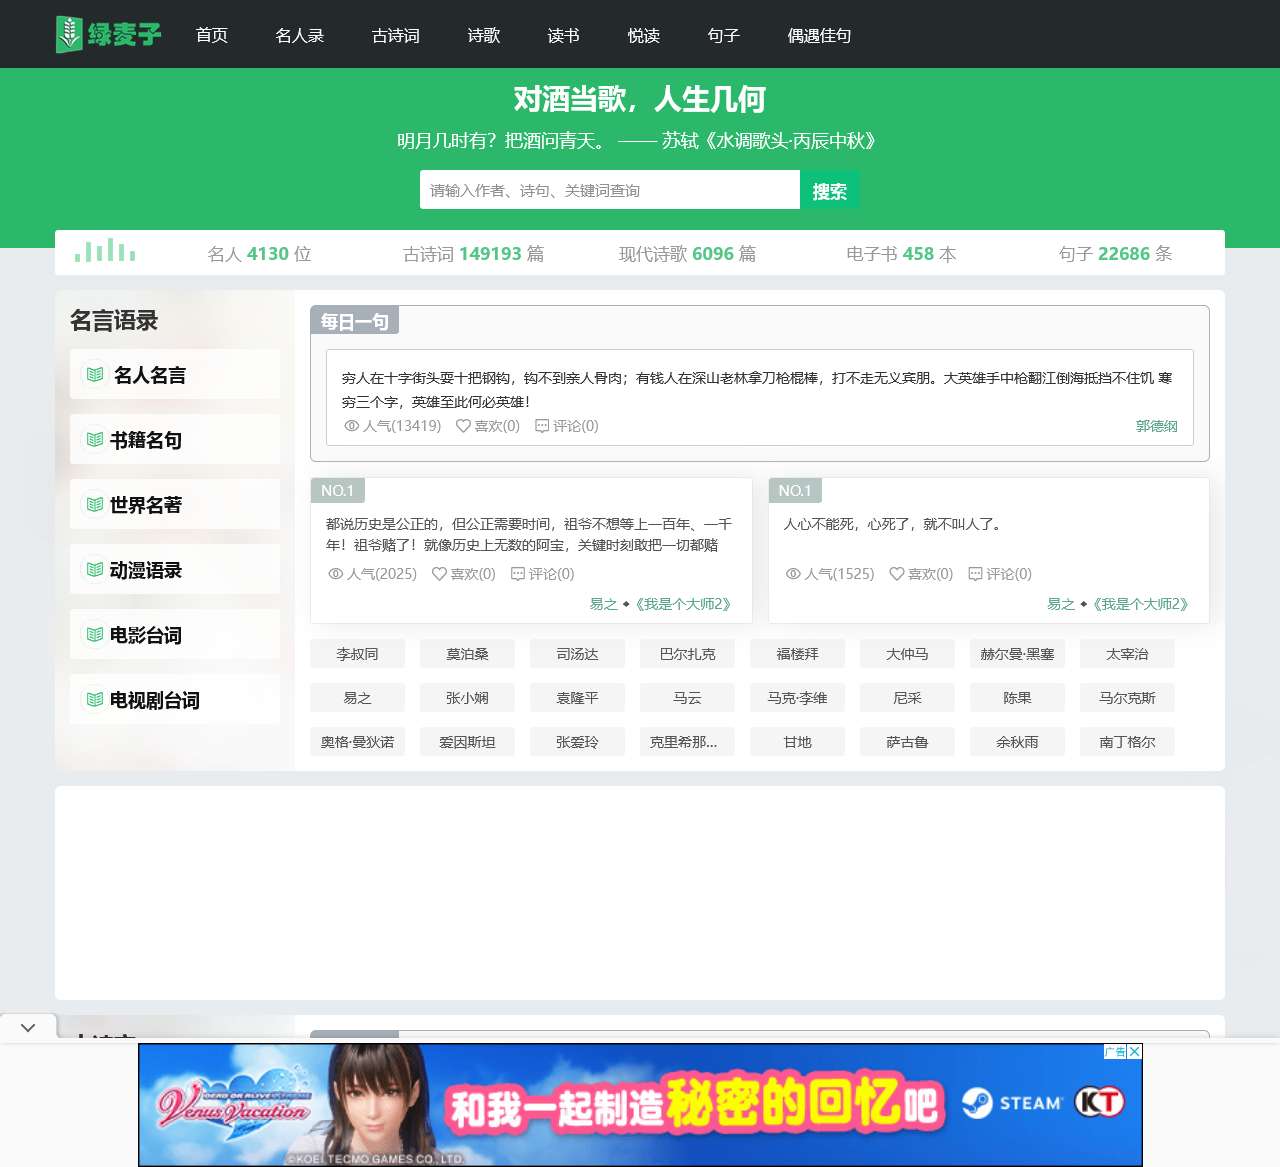This screenshot has height=1167, width=1280.
Task: Open the 诗歌 navigation item
Action: (484, 35)
